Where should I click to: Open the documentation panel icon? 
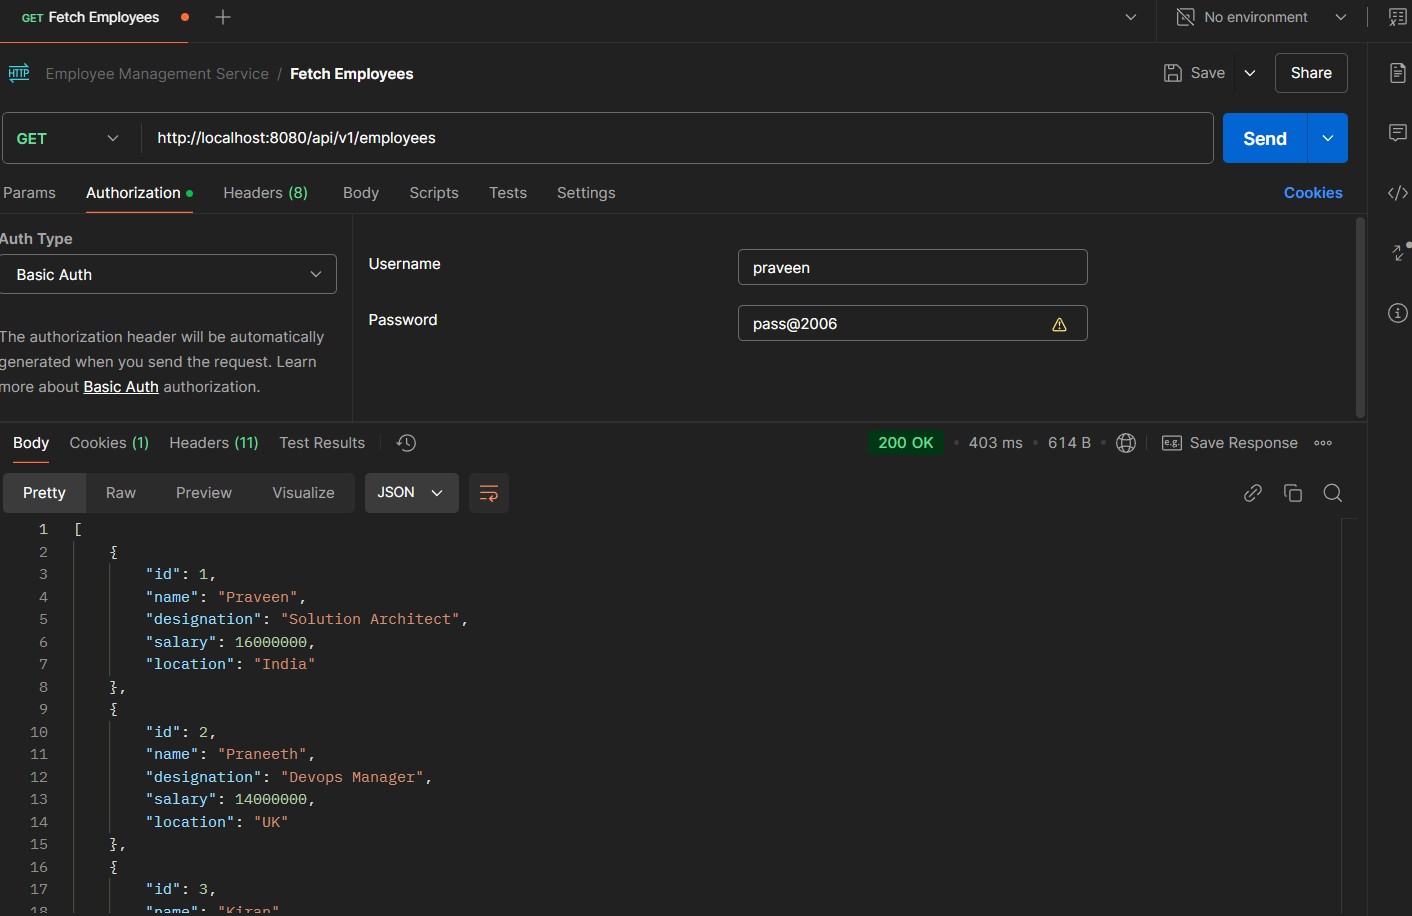tap(1398, 73)
